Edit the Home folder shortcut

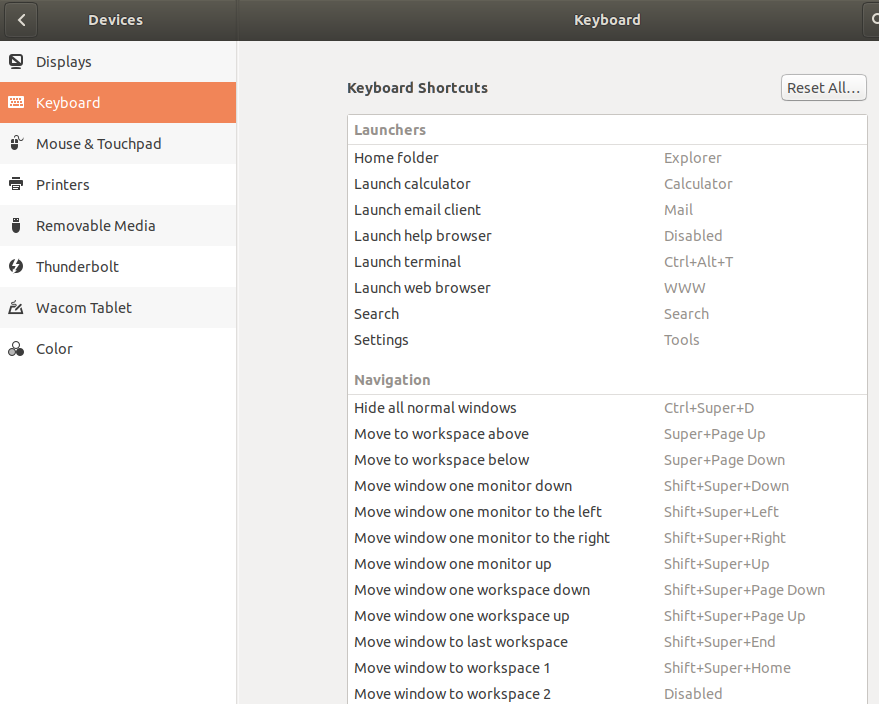click(607, 158)
